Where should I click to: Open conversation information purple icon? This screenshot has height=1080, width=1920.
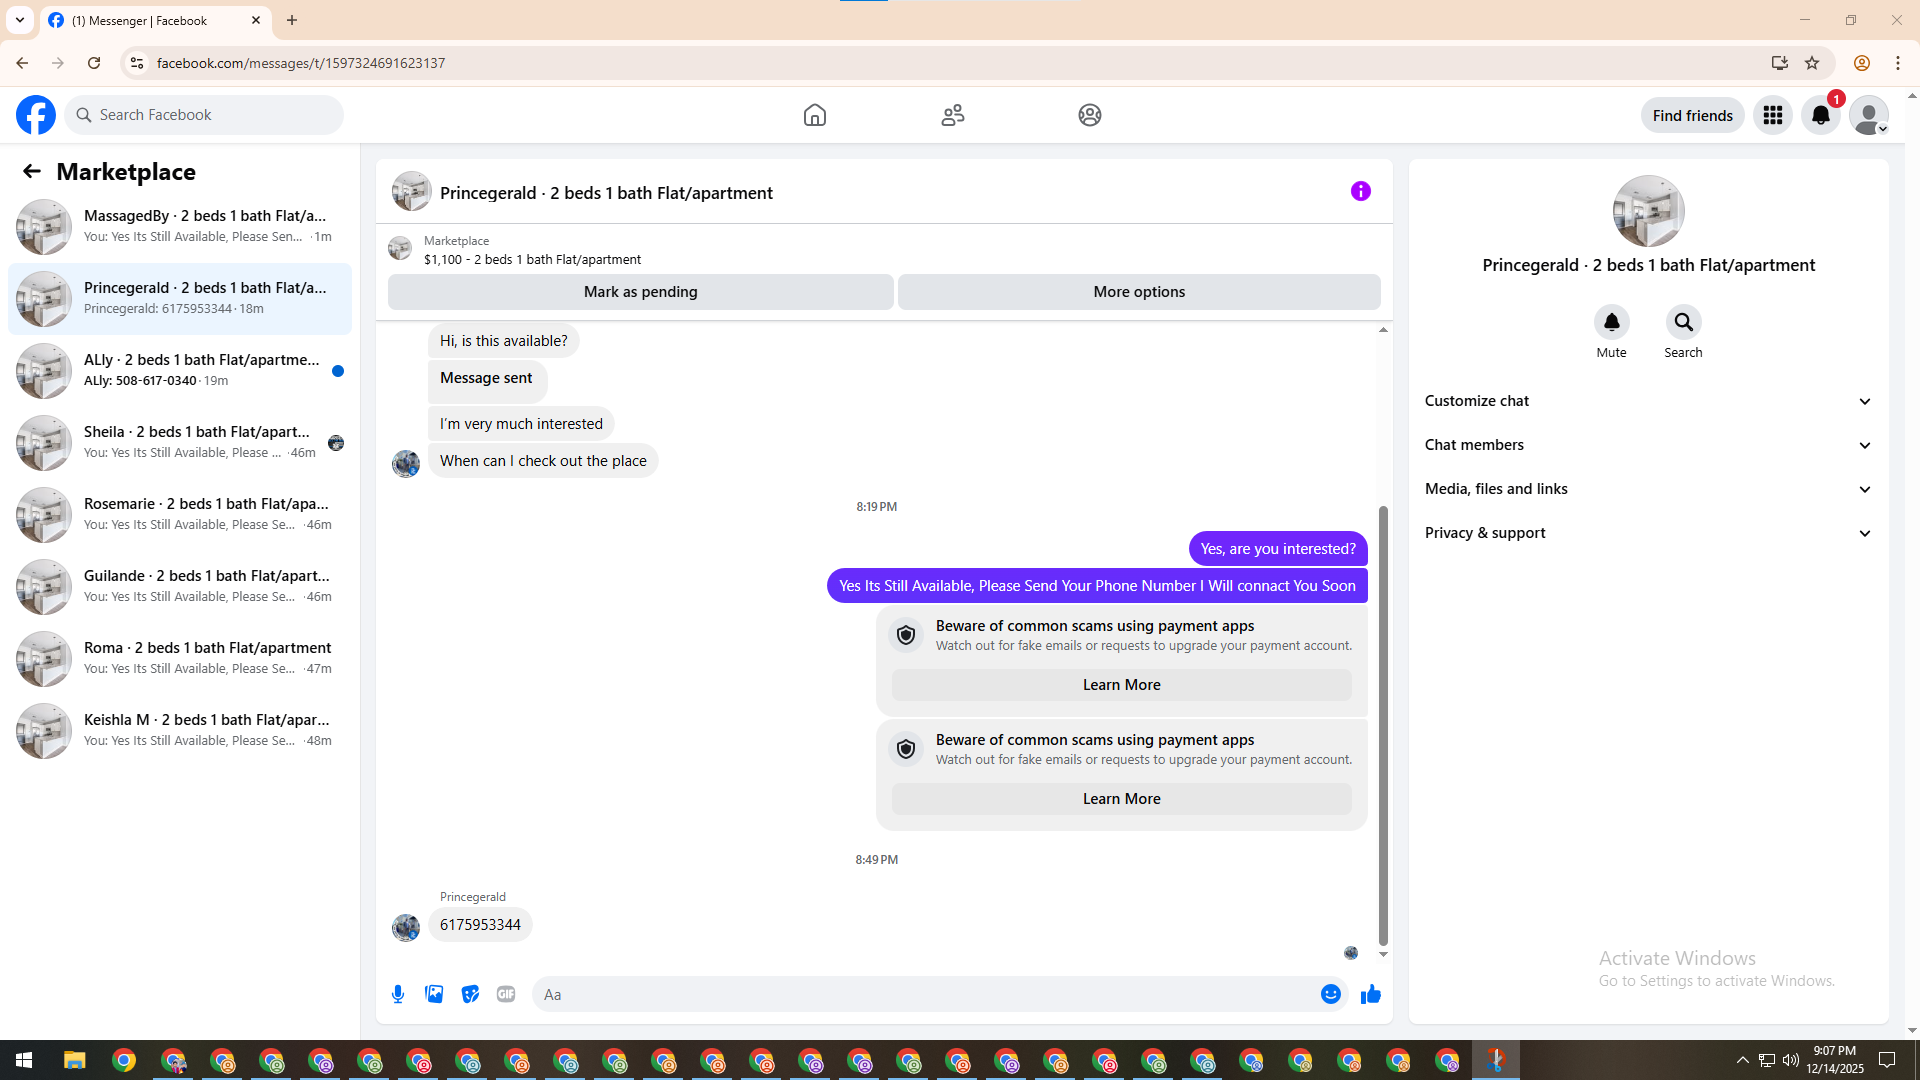tap(1360, 191)
